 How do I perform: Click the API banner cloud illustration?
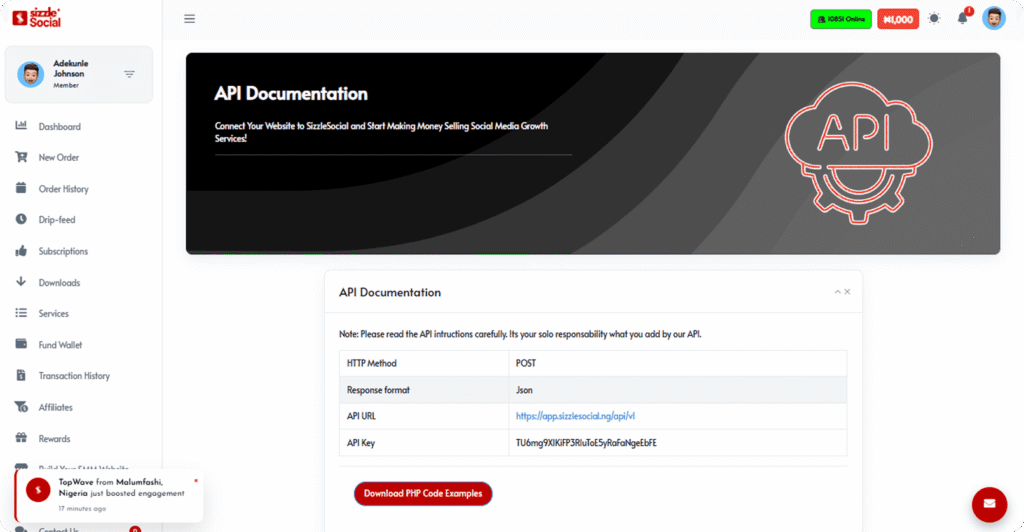pyautogui.click(x=858, y=153)
